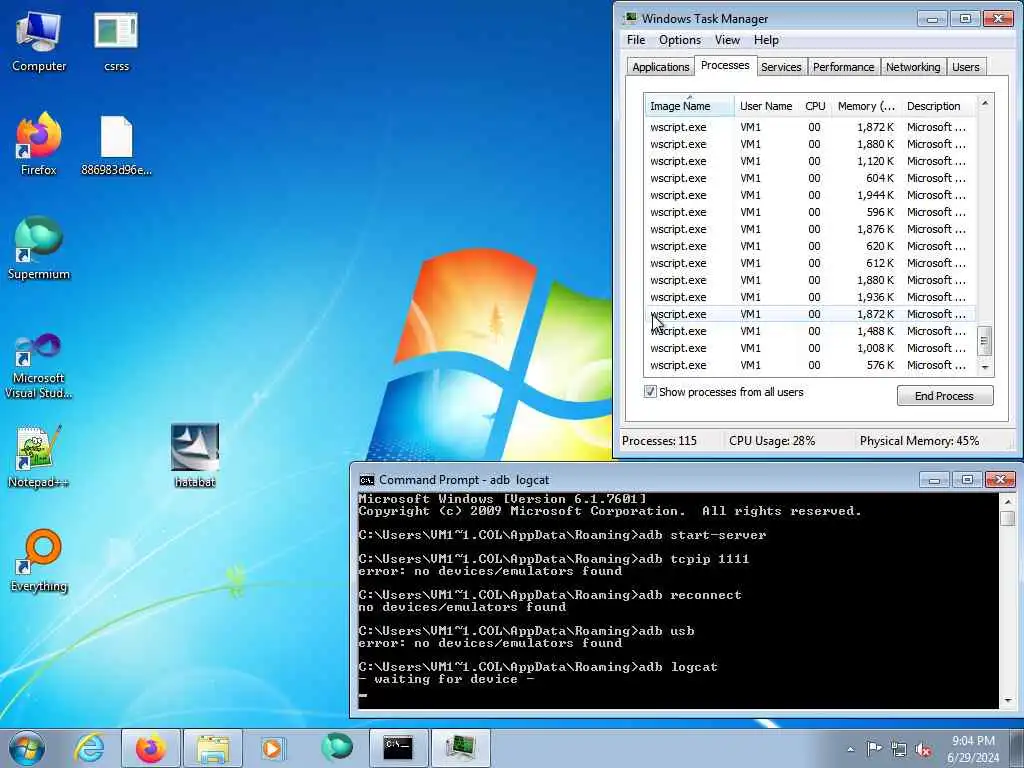Select wscript.exe row with 1,936 K memory

tap(810, 297)
